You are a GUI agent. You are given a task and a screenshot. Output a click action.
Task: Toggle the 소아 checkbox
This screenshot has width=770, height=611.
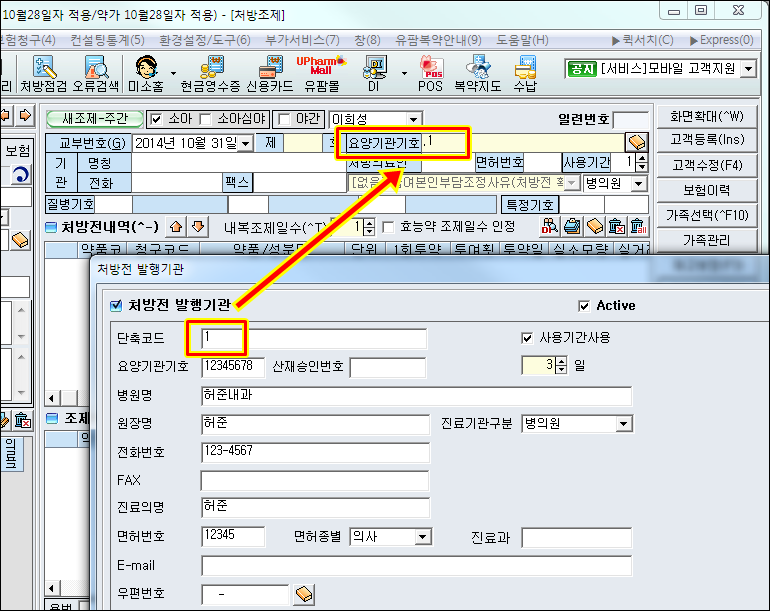[155, 119]
